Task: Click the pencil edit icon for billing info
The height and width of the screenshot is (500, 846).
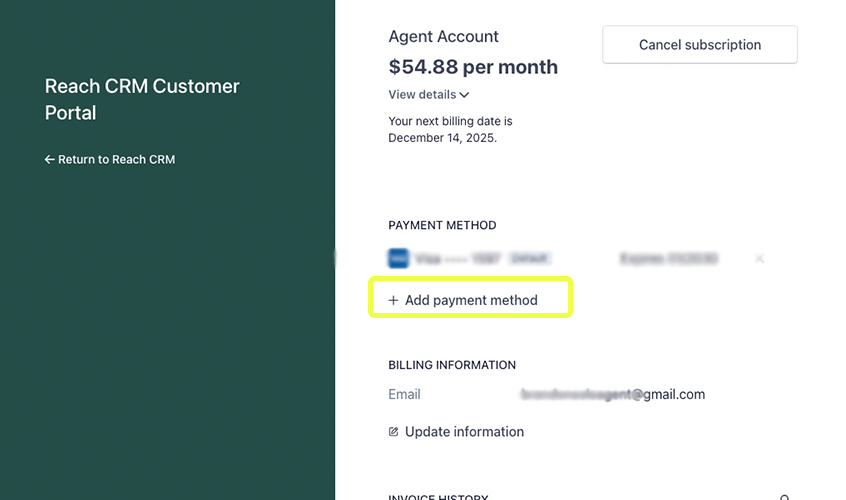Action: [393, 432]
